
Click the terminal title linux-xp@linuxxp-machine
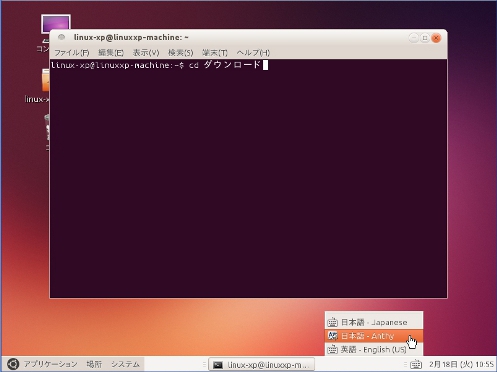[x=131, y=37]
